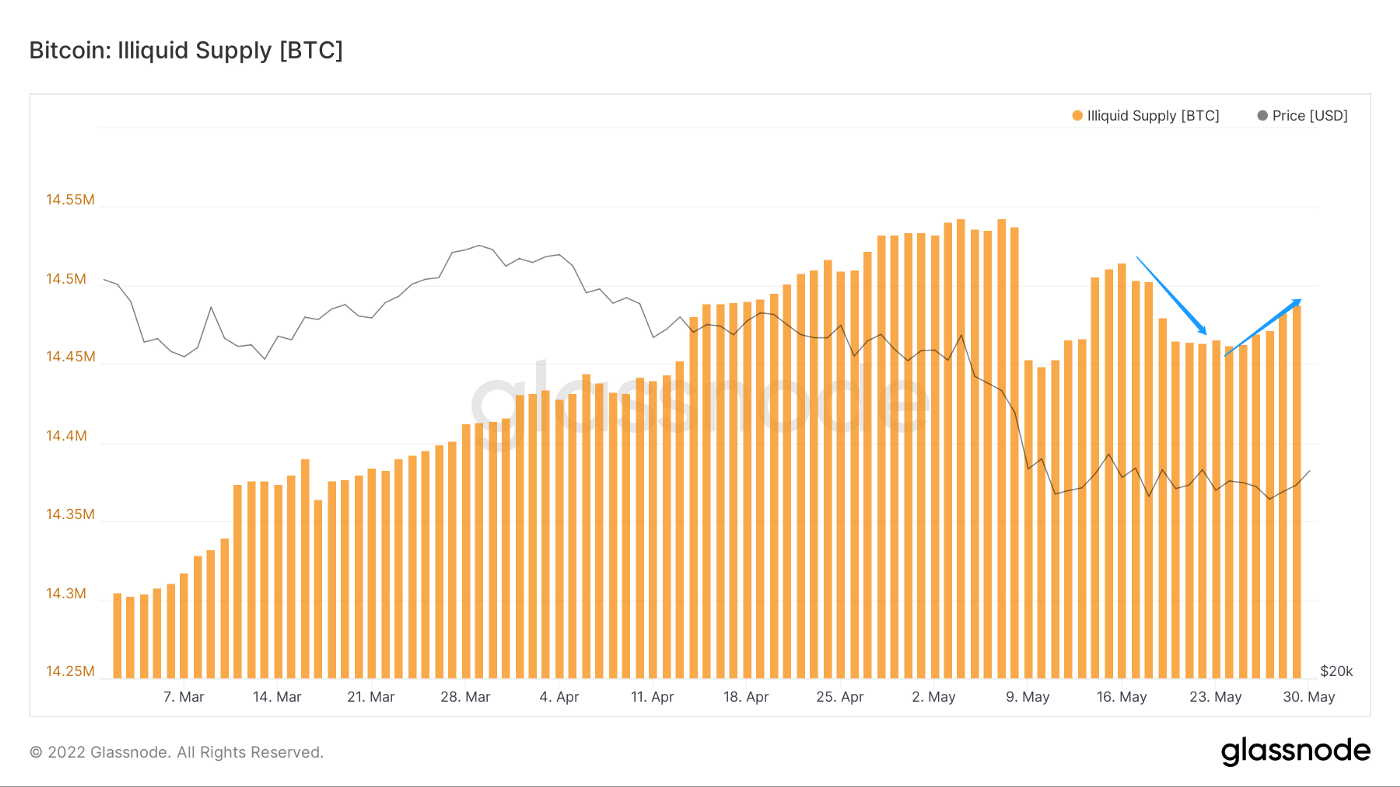Click the 16. May date label
Image resolution: width=1400 pixels, height=787 pixels.
pyautogui.click(x=1121, y=697)
